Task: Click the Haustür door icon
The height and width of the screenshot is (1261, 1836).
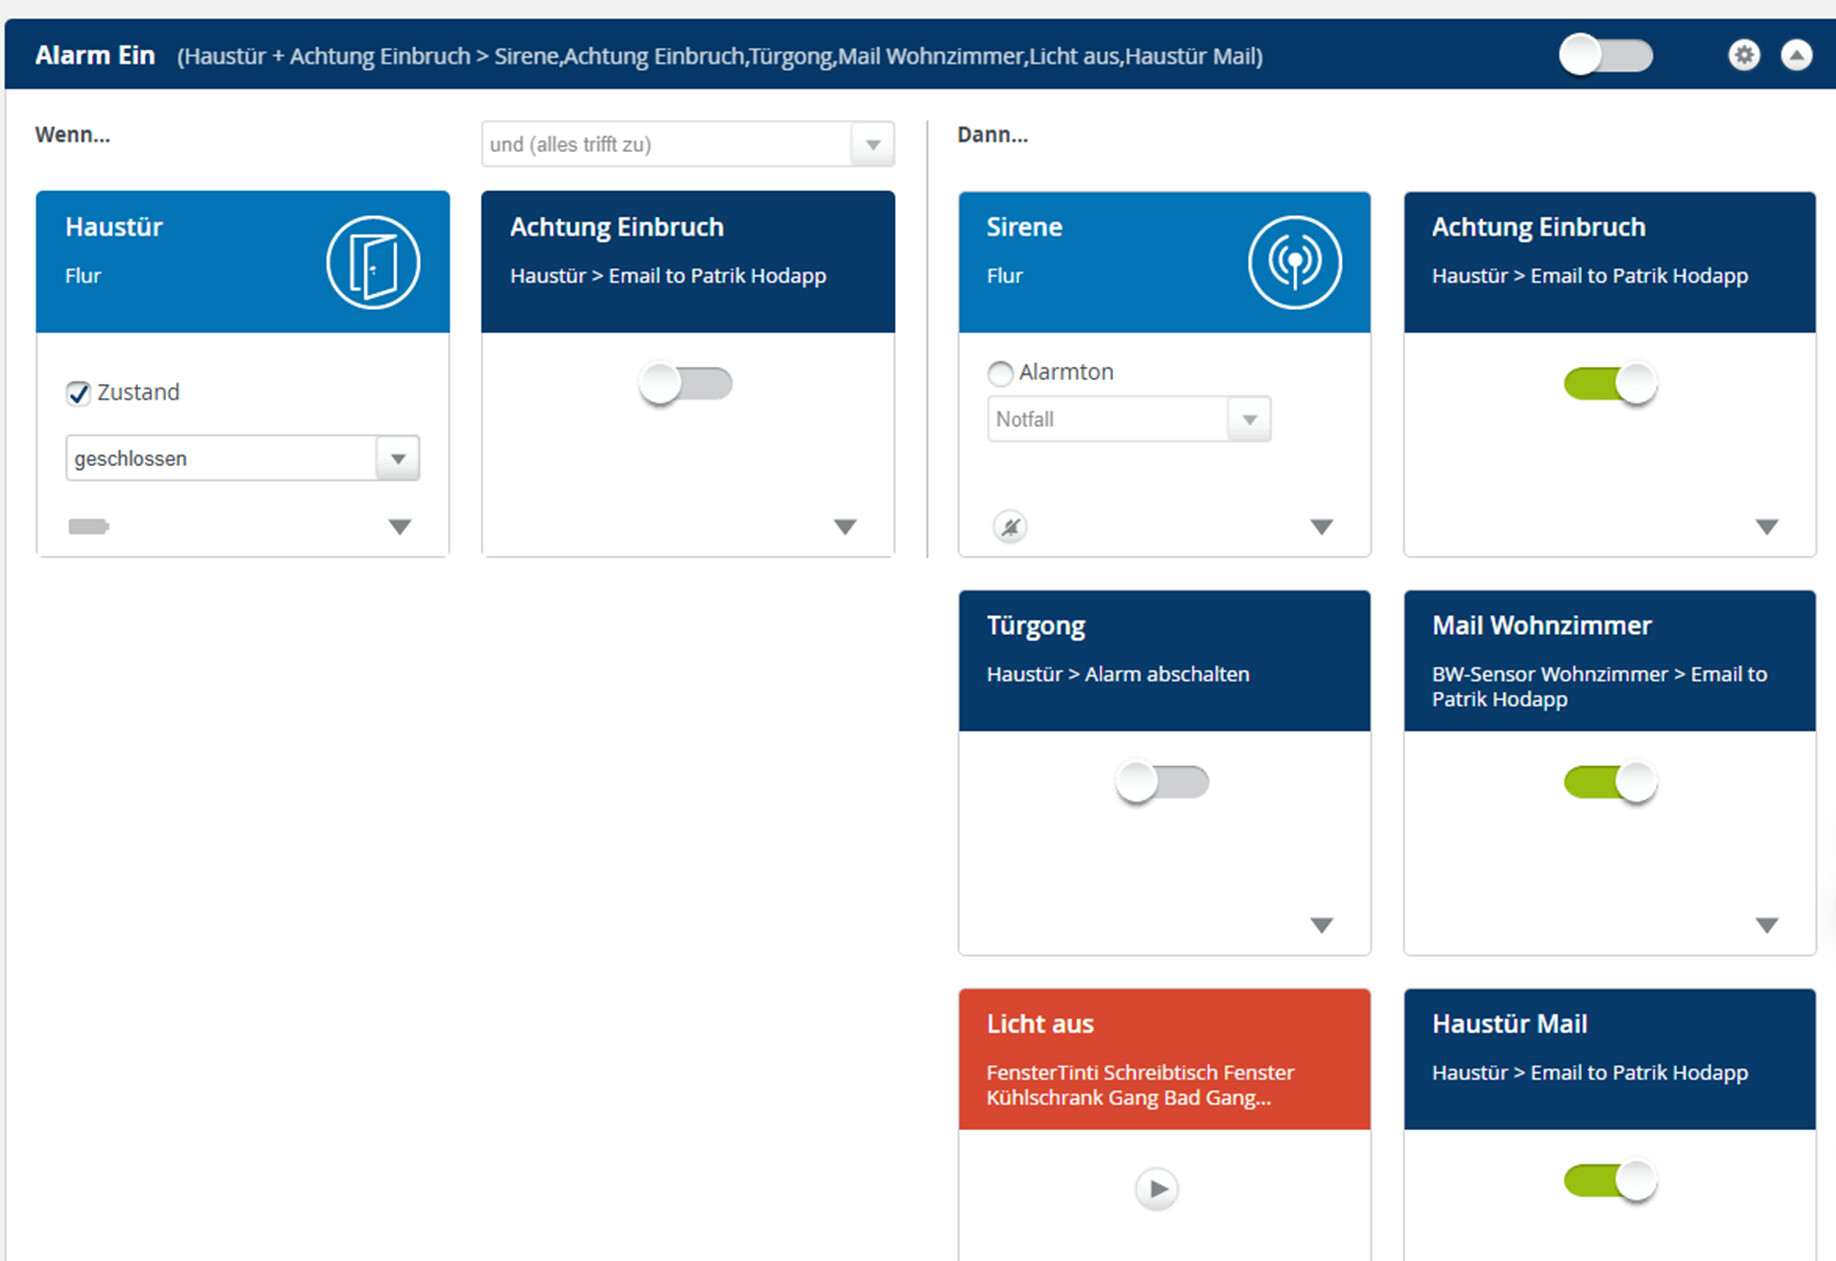Action: click(x=373, y=262)
